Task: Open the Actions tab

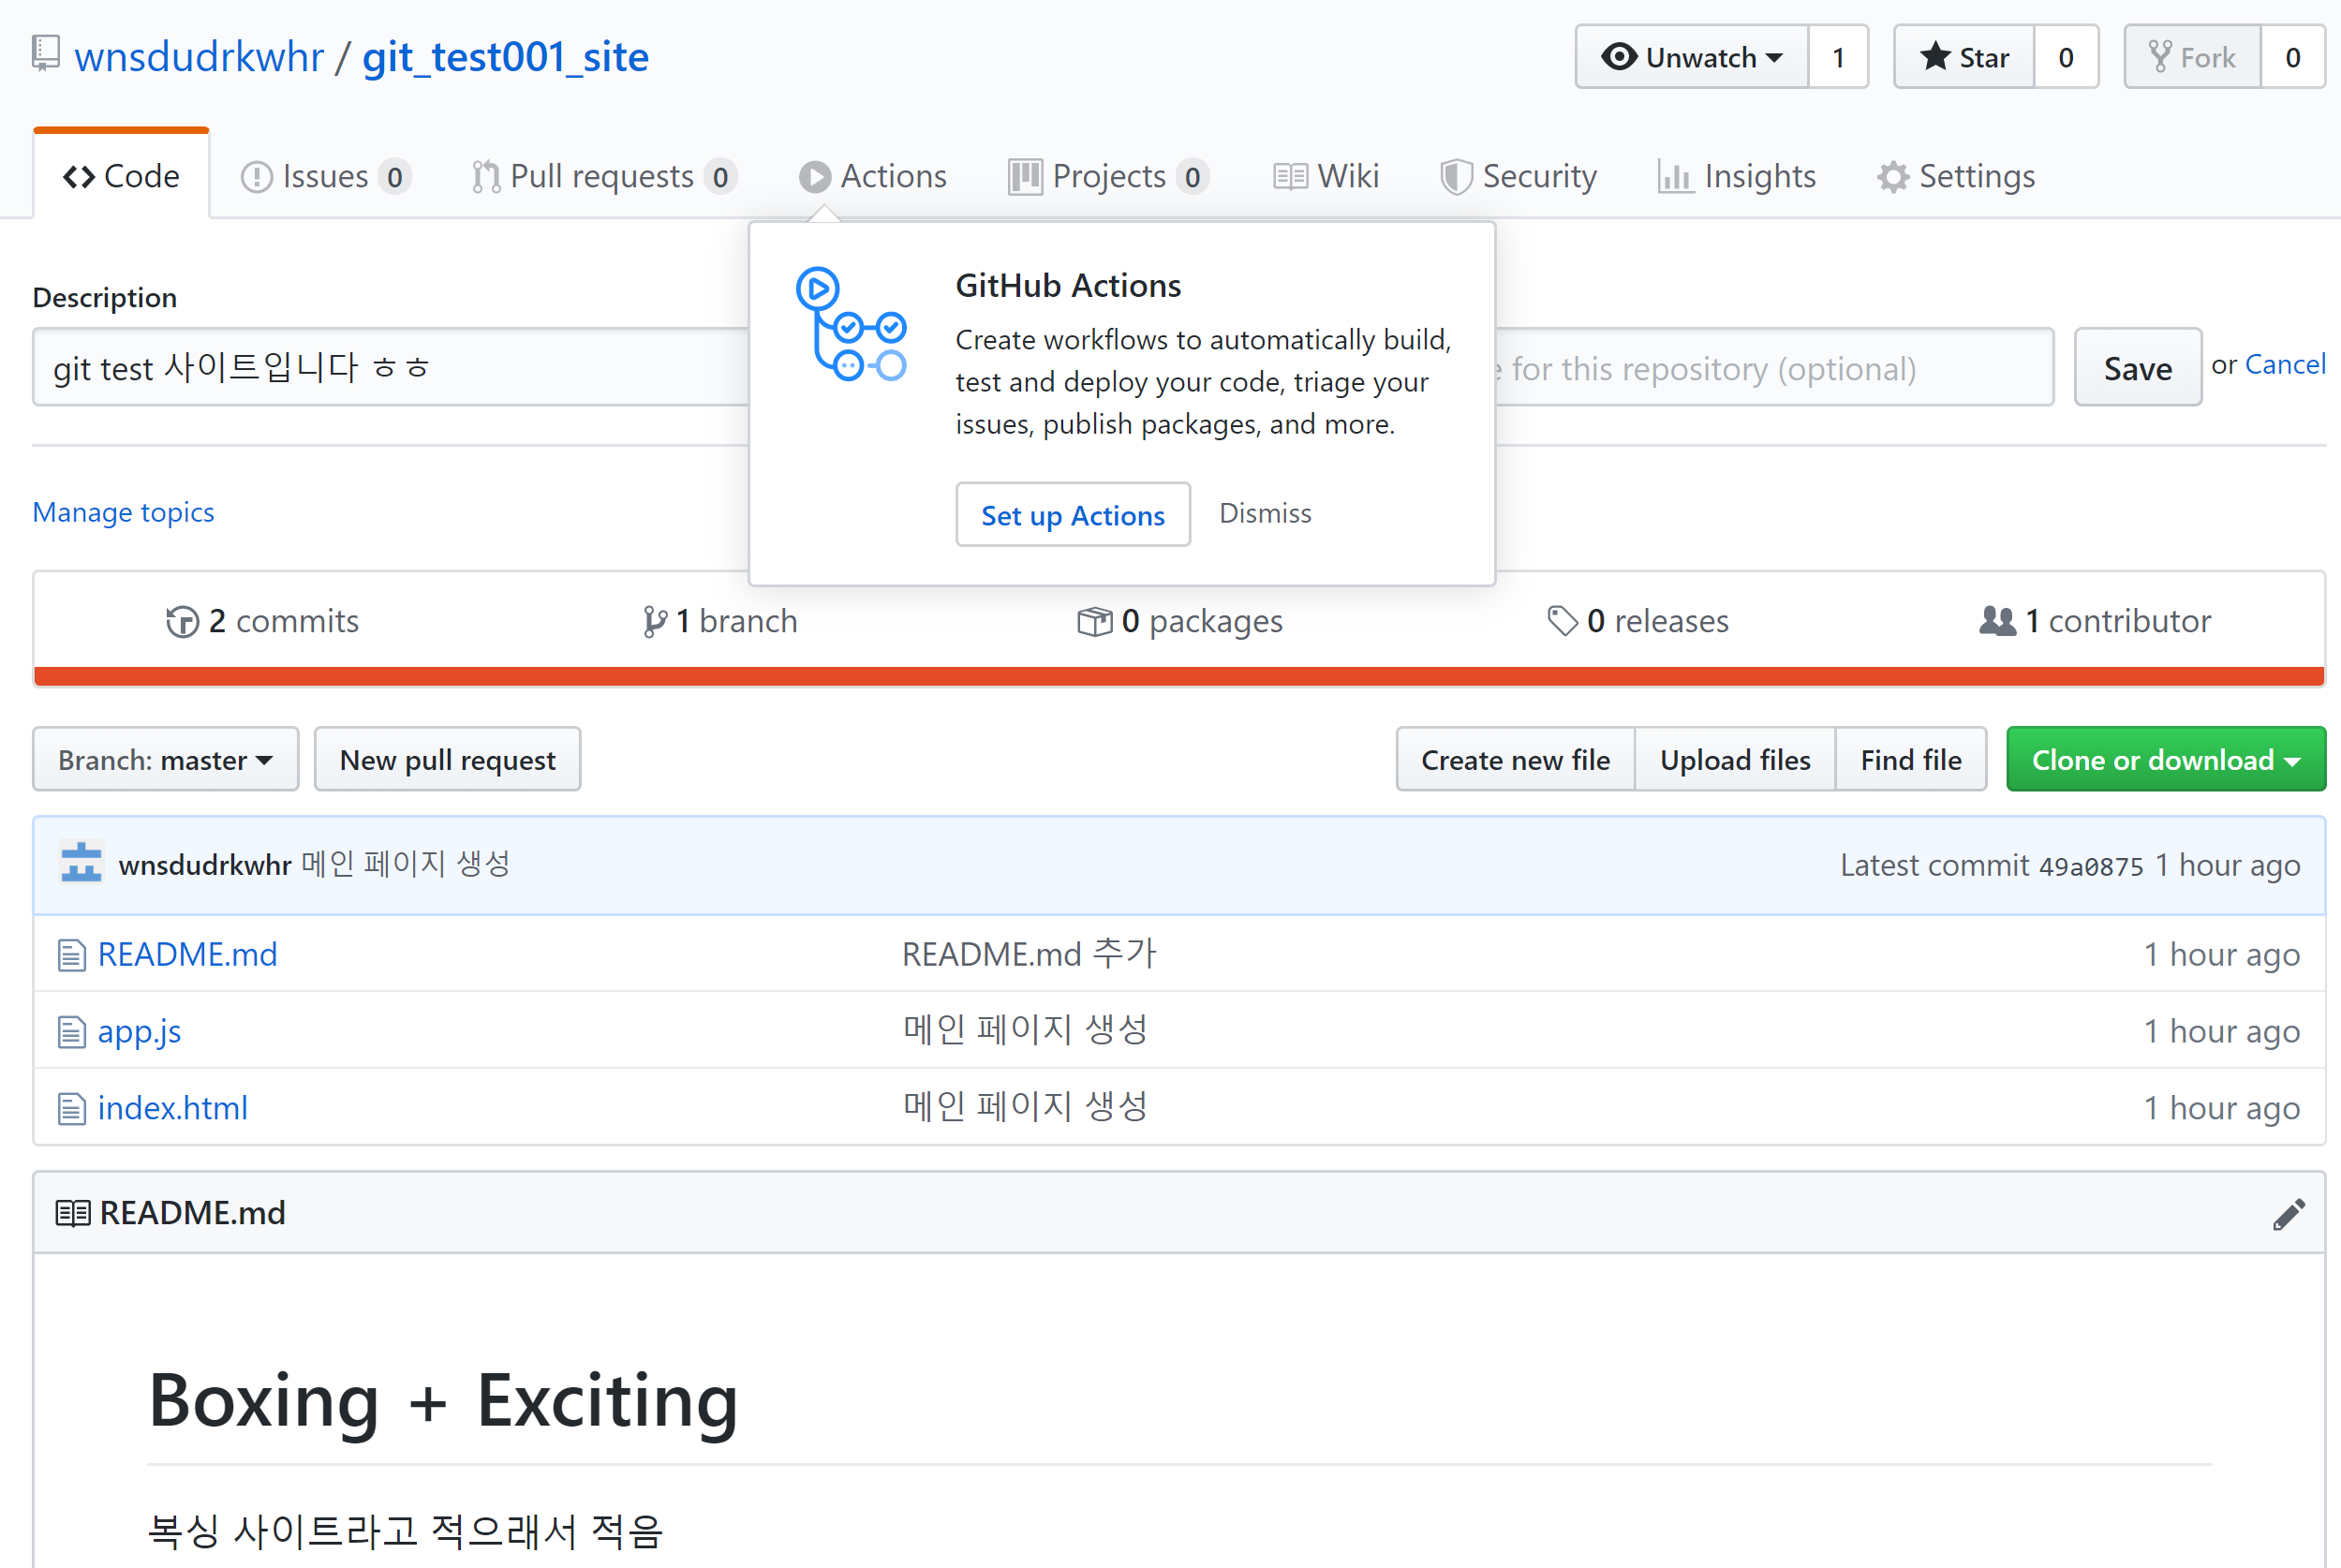Action: (x=873, y=176)
